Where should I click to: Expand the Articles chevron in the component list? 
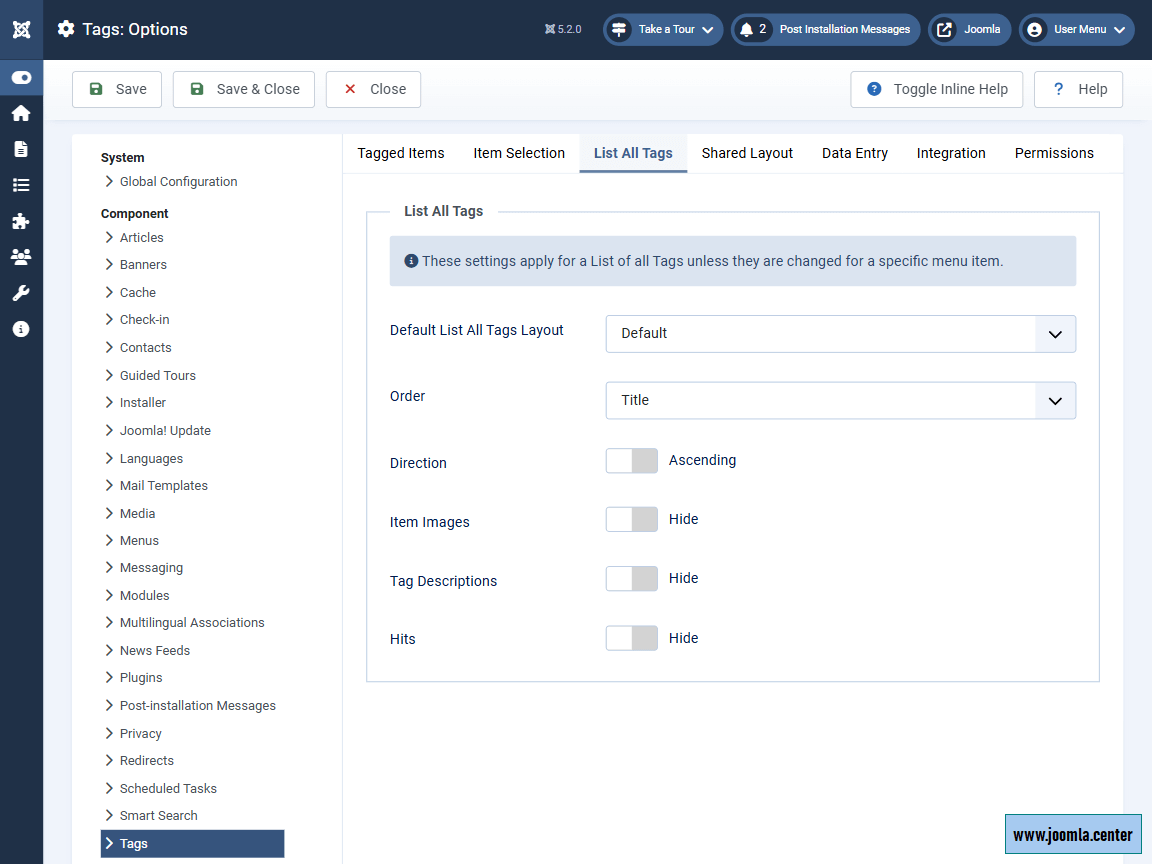(109, 237)
